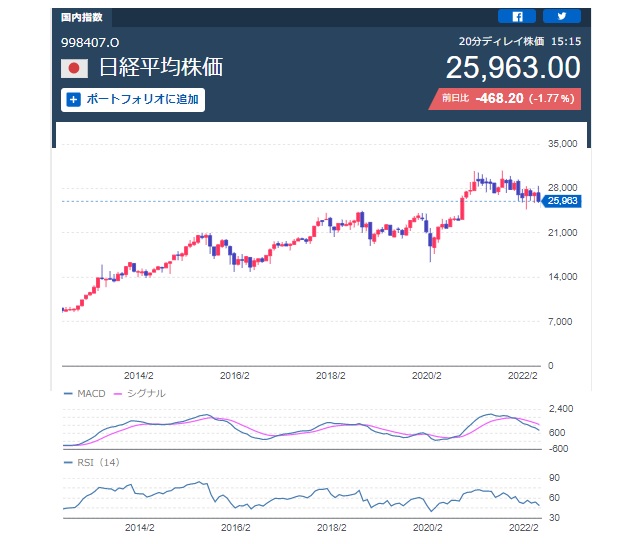This screenshot has height=544, width=639.
Task: Click the 2020/2 label under candlestick chart
Action: [x=427, y=376]
